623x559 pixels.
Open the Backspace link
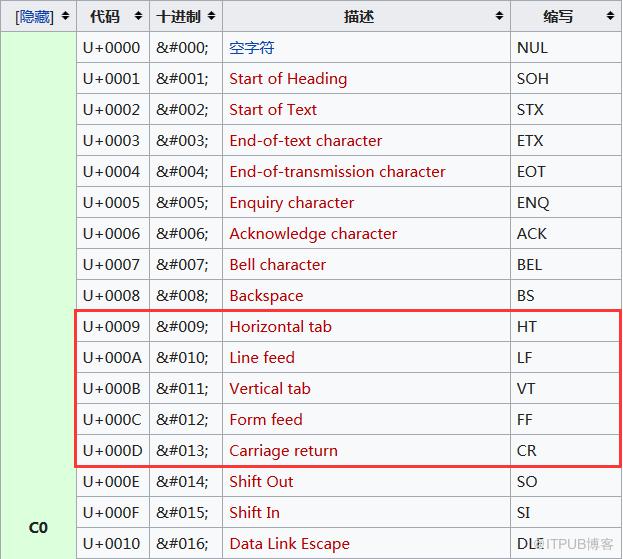click(x=266, y=296)
